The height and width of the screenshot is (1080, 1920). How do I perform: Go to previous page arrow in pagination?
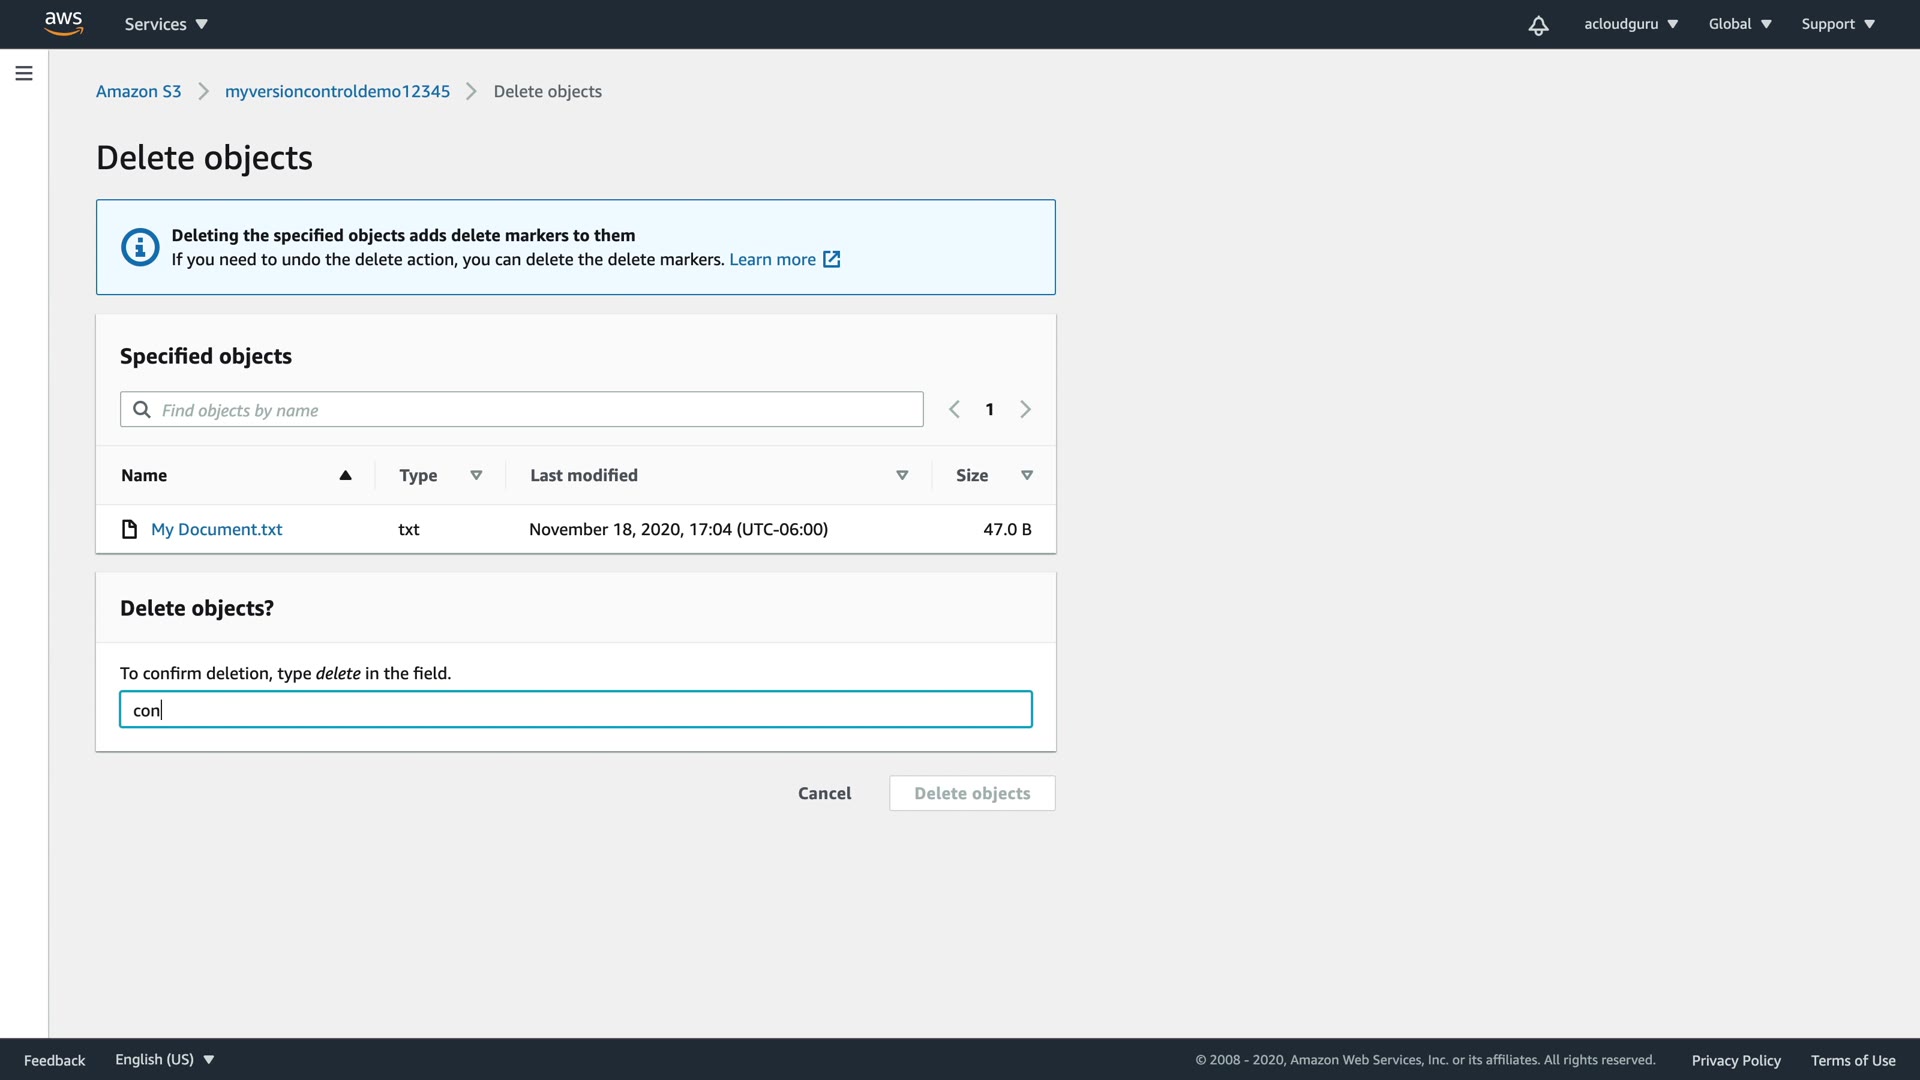click(x=954, y=409)
